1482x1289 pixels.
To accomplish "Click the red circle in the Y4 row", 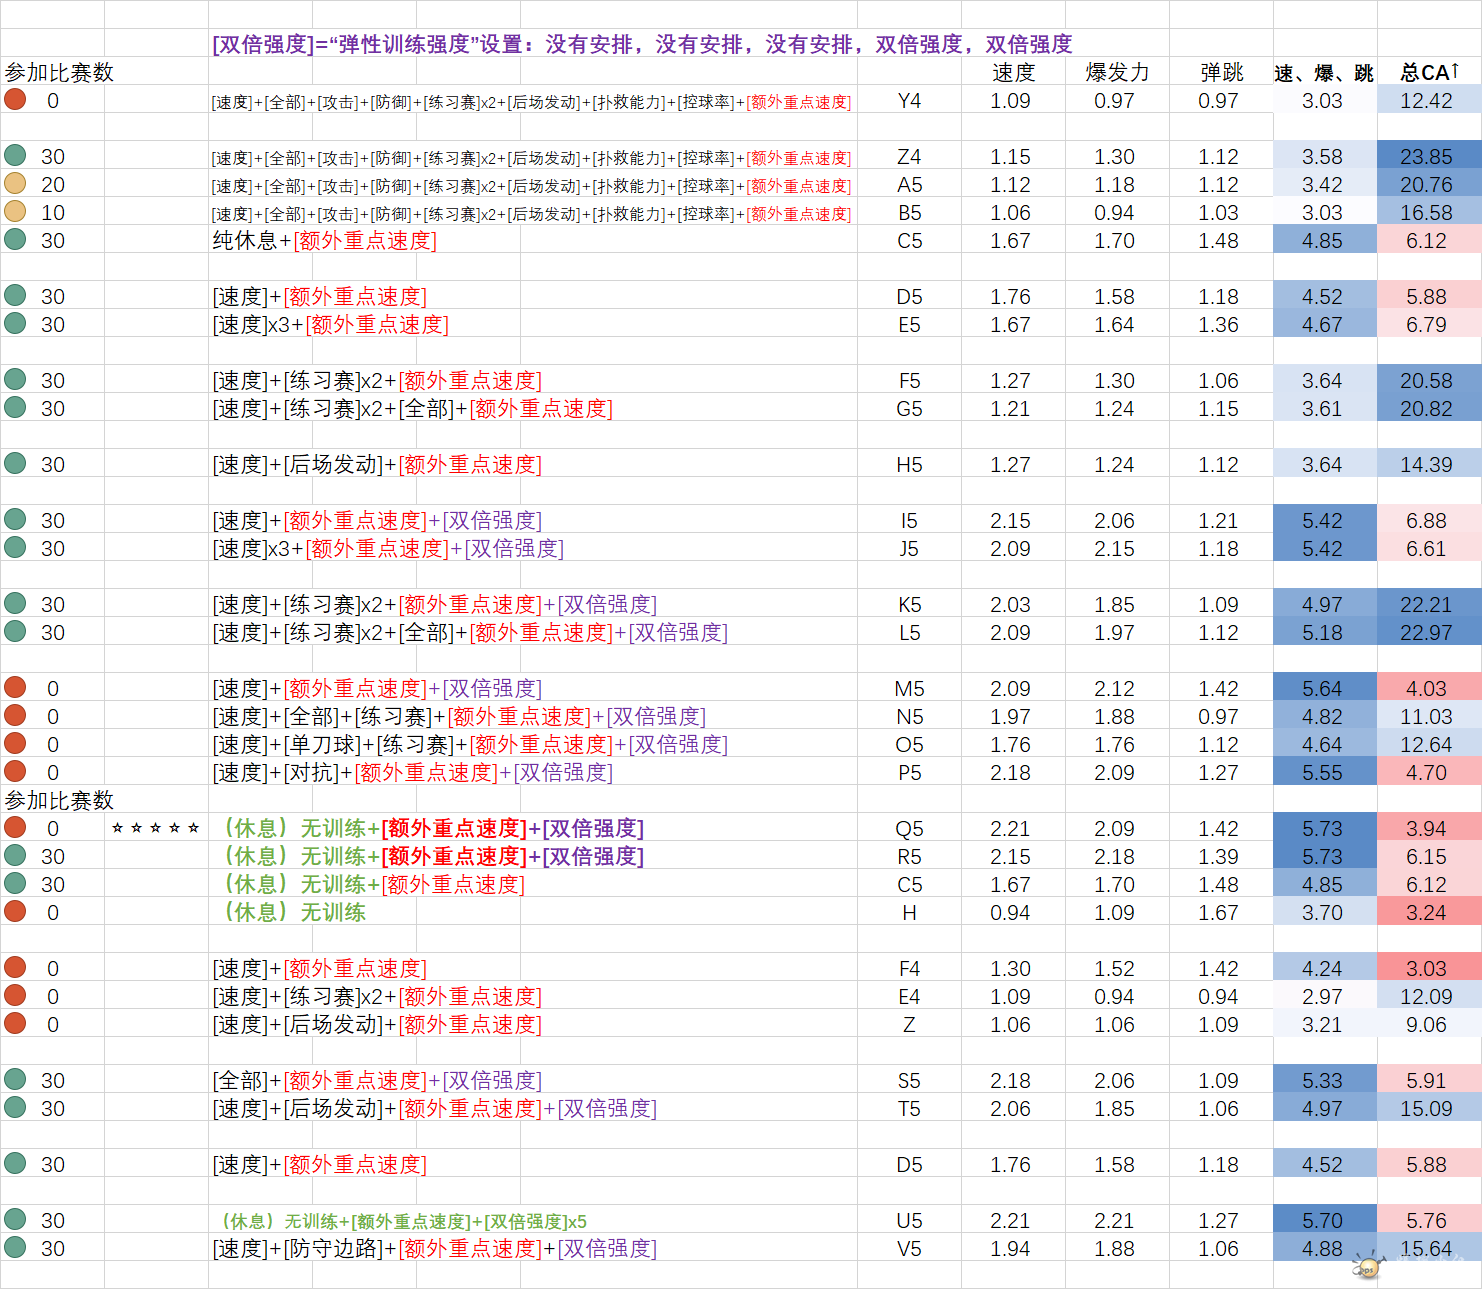I will coord(15,100).
